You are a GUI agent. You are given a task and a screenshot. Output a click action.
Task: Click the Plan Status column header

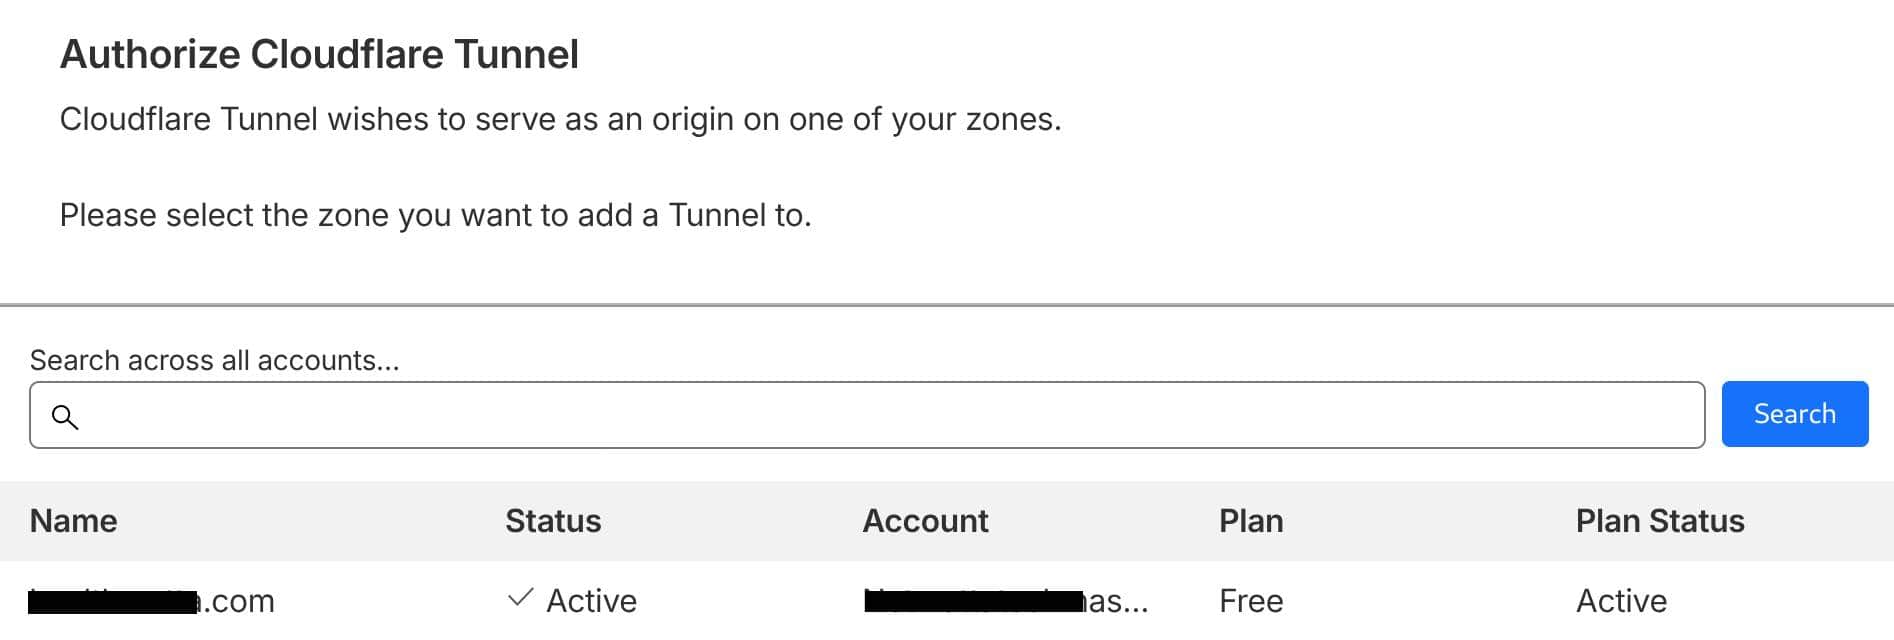point(1660,521)
